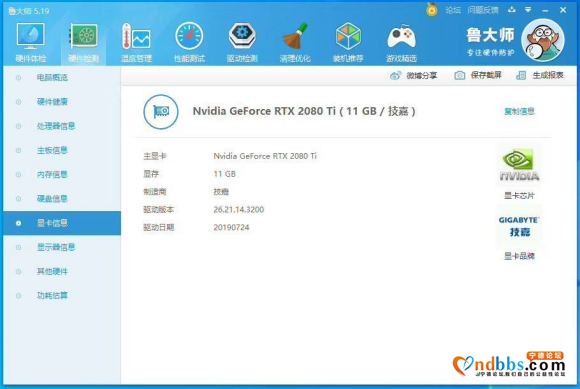Click the NVIDIA 显卡芯片 logo
This screenshot has width=580, height=389.
pyautogui.click(x=519, y=165)
